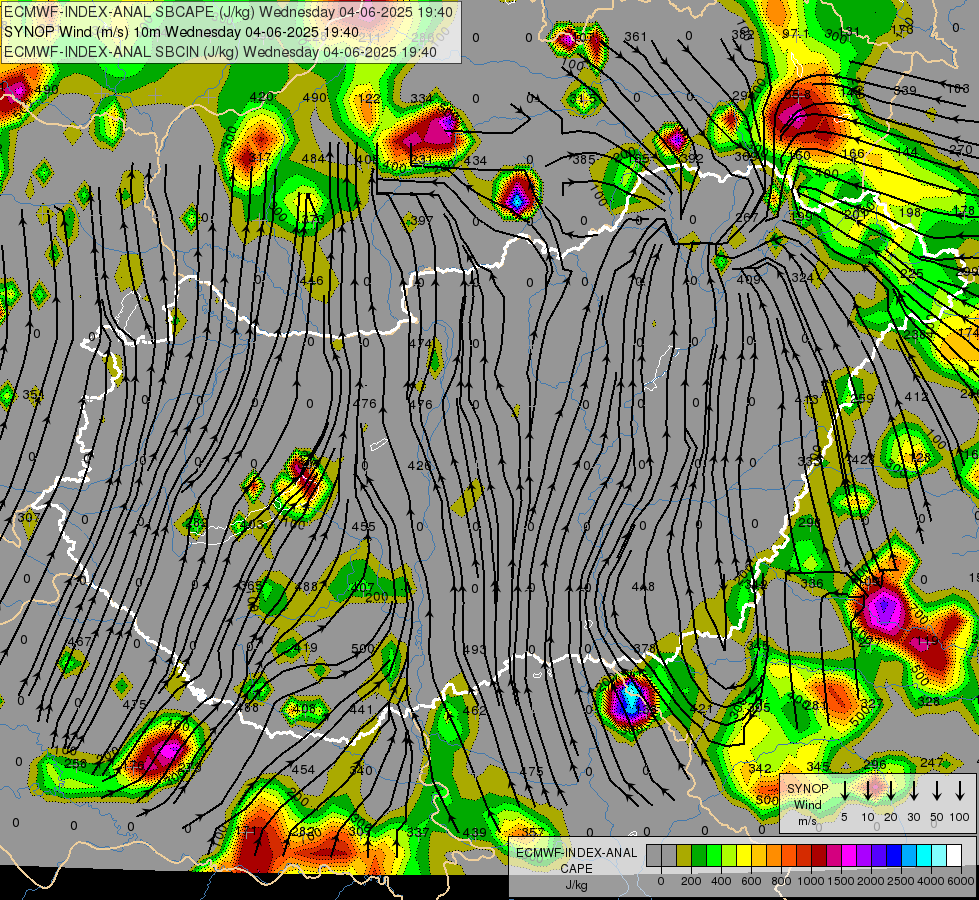This screenshot has width=979, height=900.
Task: Click the map value '270'
Action: [x=961, y=149]
